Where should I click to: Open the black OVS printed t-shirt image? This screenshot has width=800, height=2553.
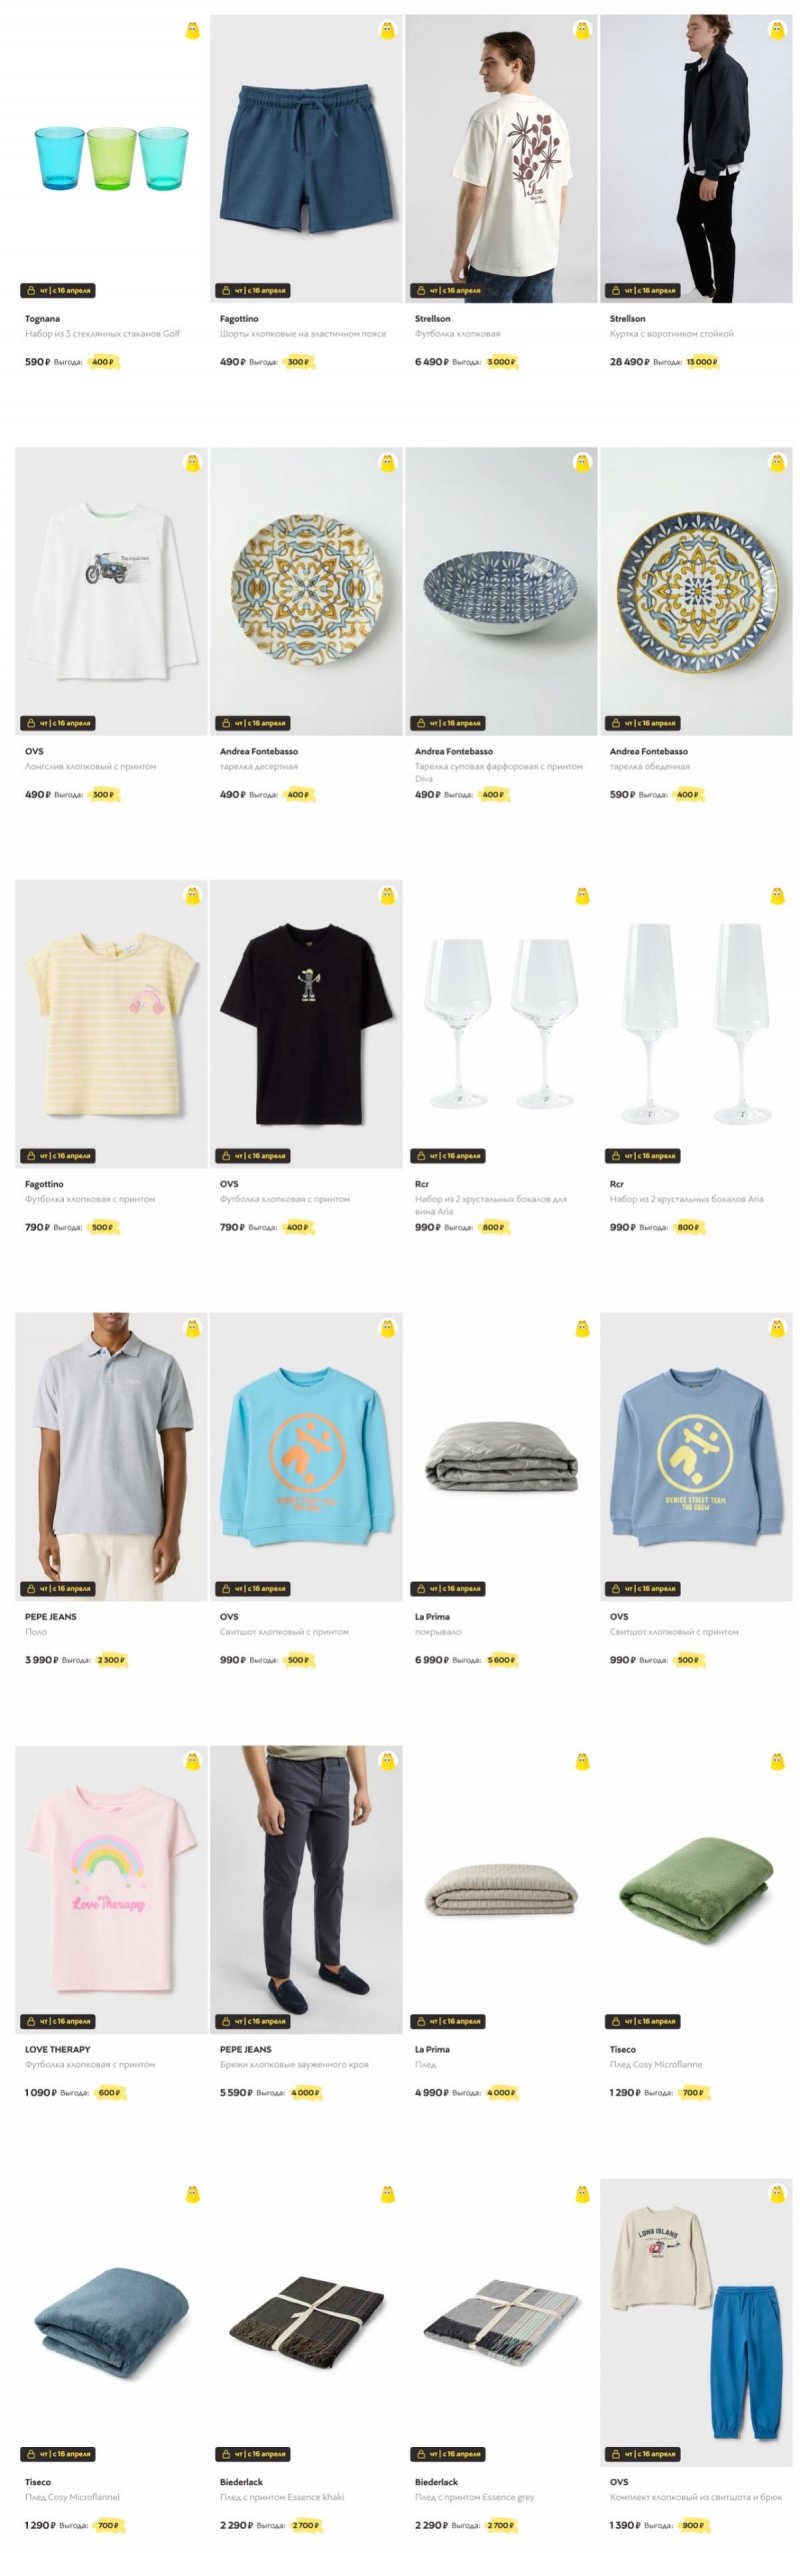[x=306, y=1024]
